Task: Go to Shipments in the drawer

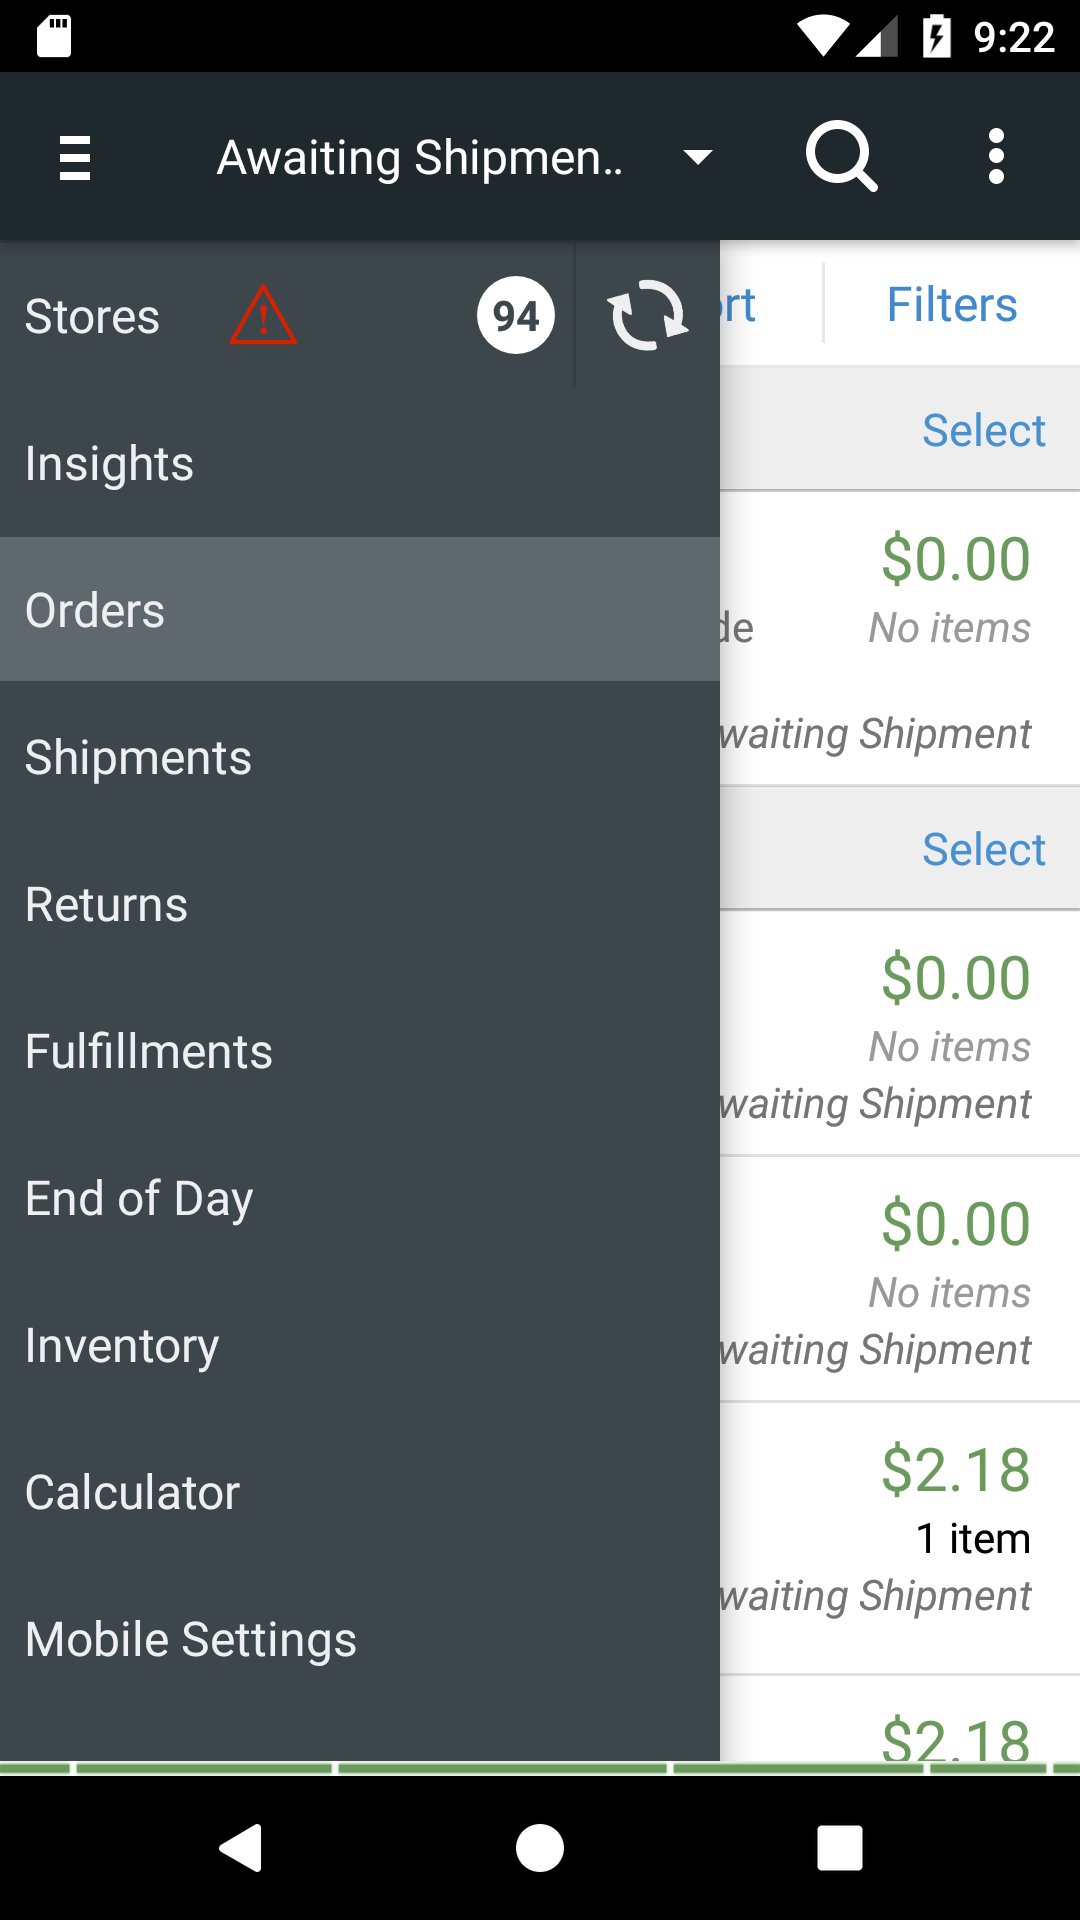Action: coord(138,758)
